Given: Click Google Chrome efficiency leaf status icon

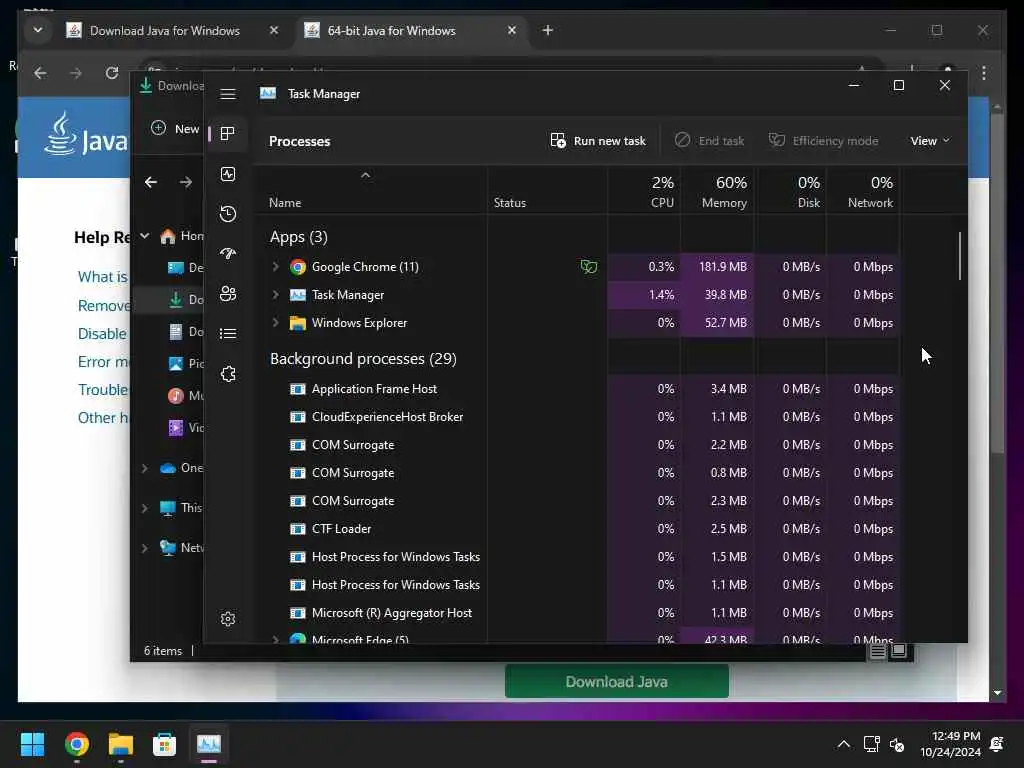Looking at the screenshot, I should [588, 266].
